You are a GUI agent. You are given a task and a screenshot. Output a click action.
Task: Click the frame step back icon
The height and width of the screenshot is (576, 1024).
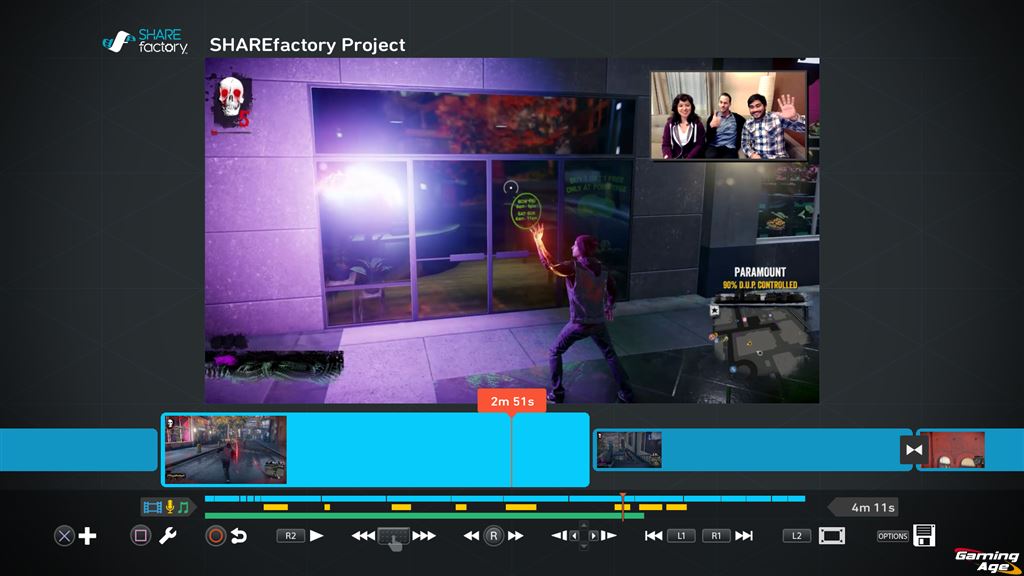pos(560,536)
